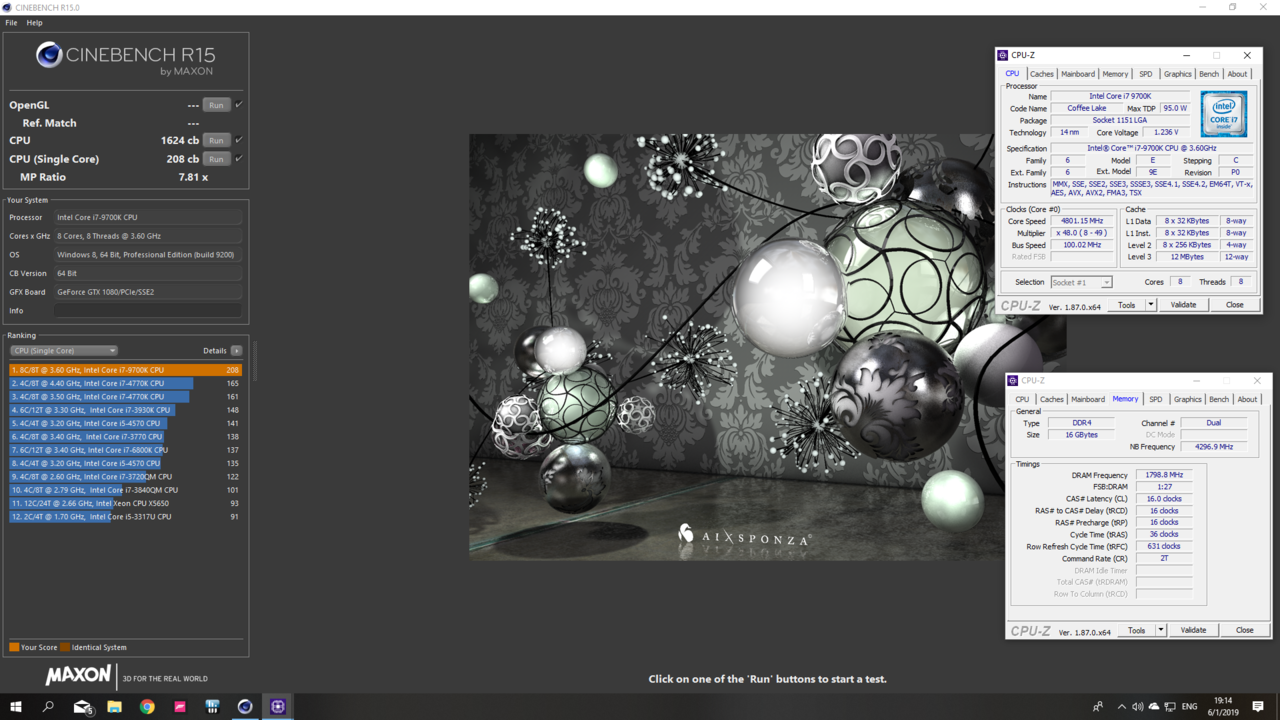Open OneDrive from the system tray

point(1154,707)
